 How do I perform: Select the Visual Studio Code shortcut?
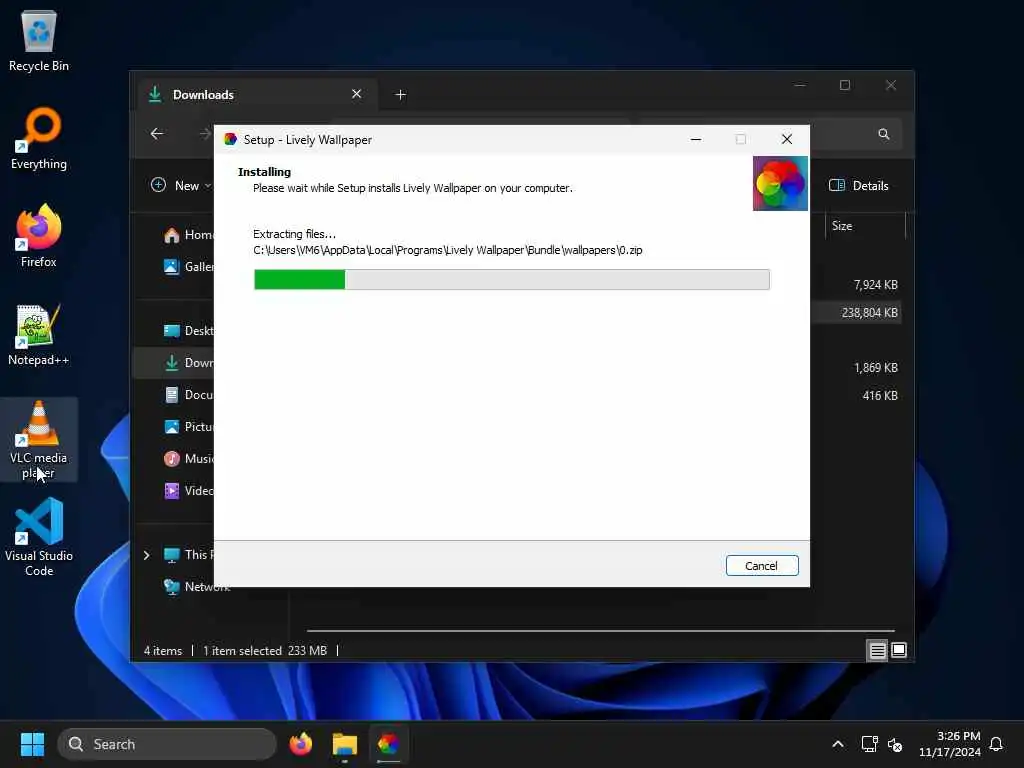pyautogui.click(x=39, y=537)
